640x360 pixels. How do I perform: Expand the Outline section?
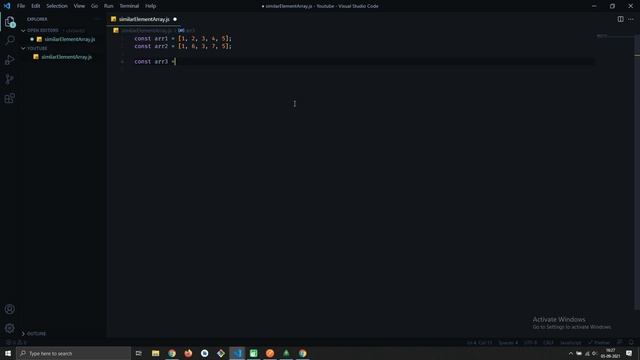click(x=23, y=333)
